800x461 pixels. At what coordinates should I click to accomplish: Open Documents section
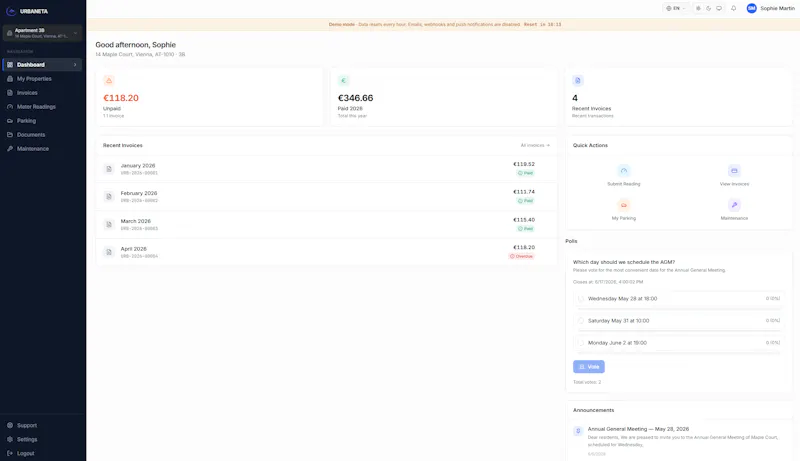coord(42,135)
